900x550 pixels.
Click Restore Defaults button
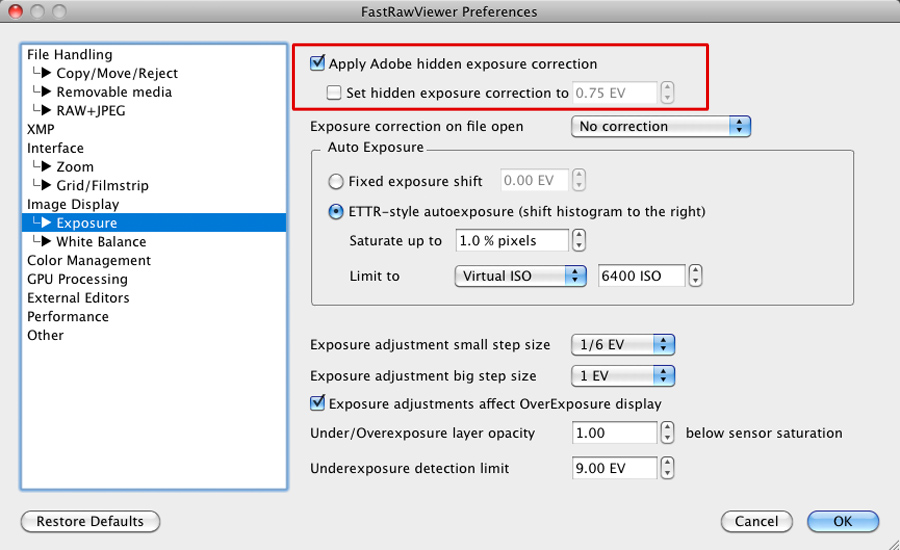(x=90, y=522)
